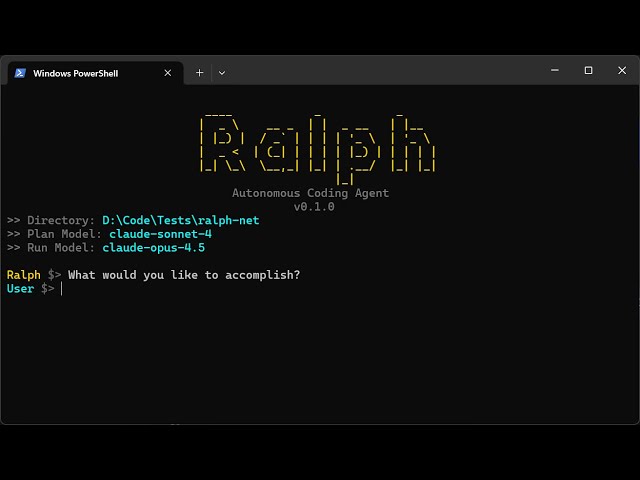The width and height of the screenshot is (640, 480).
Task: Click the 'Run Model:' label
Action: point(61,248)
